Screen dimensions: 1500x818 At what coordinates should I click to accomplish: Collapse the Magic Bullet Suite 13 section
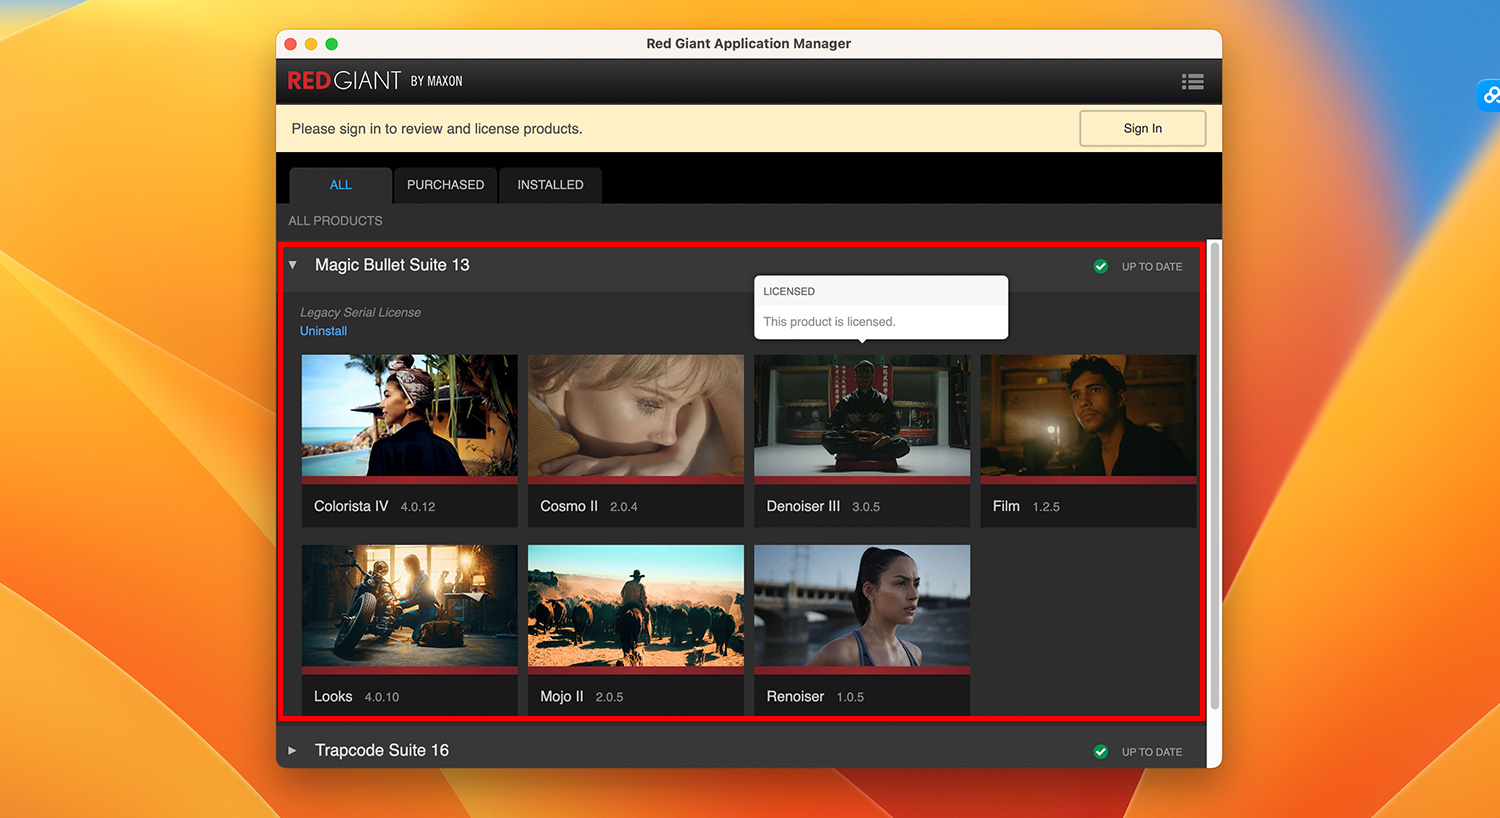pyautogui.click(x=292, y=264)
